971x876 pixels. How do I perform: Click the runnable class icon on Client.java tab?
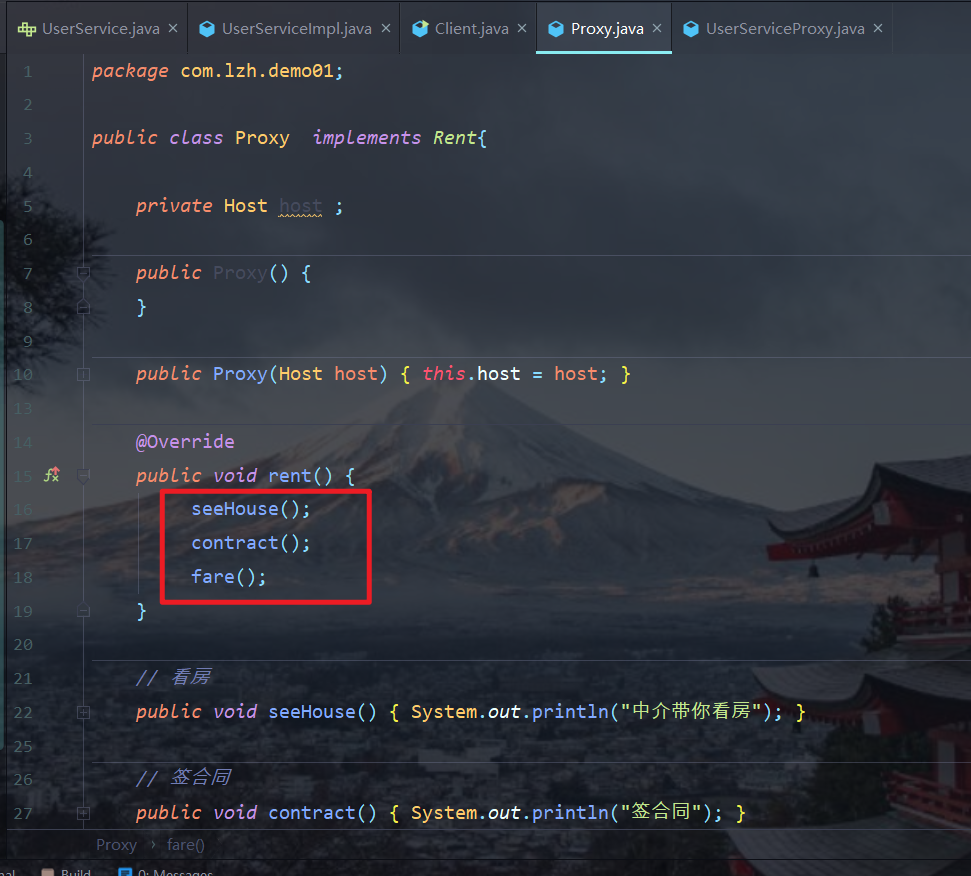click(x=420, y=28)
